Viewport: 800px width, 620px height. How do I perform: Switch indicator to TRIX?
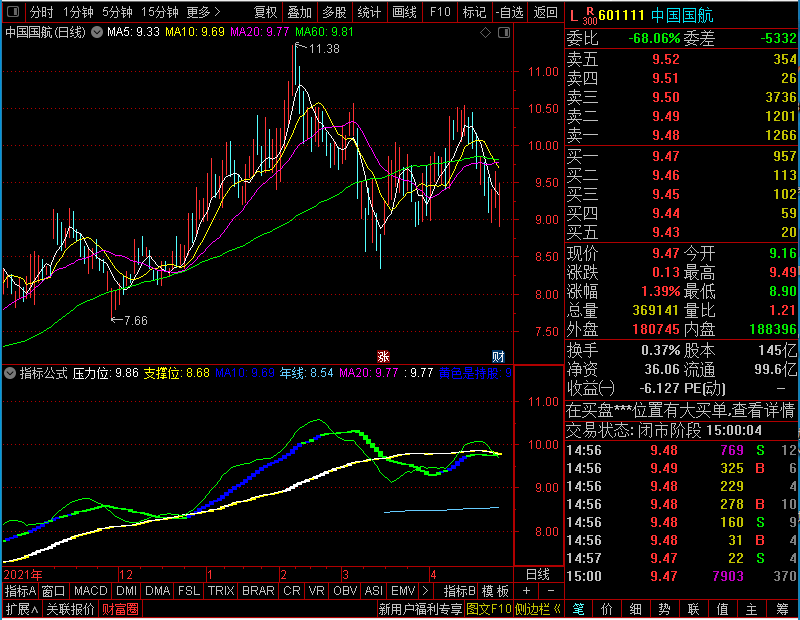click(x=221, y=591)
